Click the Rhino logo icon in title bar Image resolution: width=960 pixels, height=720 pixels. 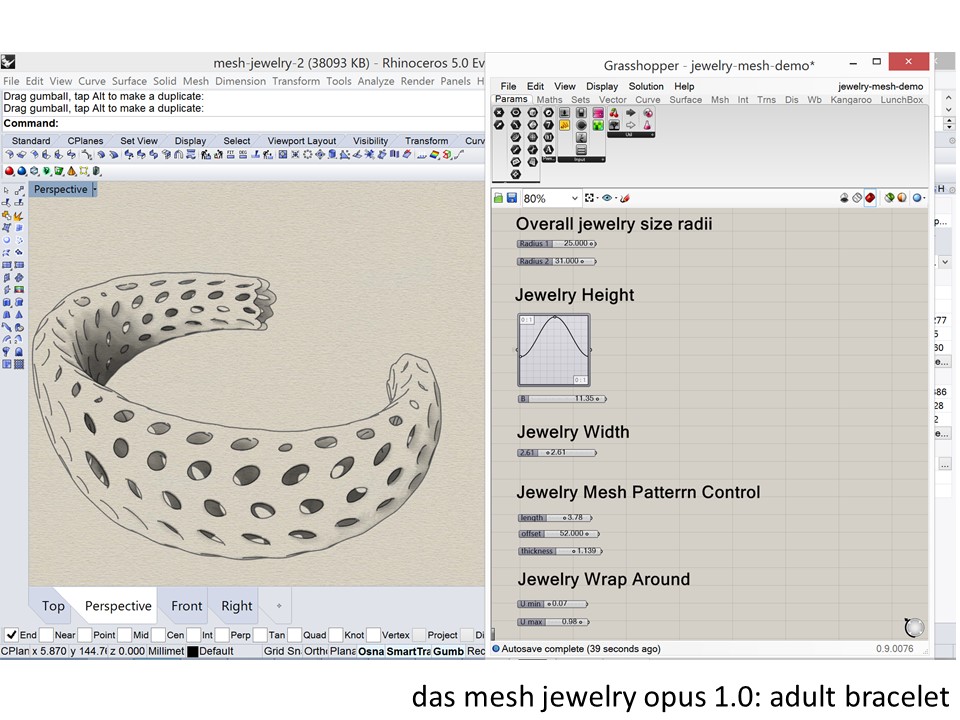pos(8,63)
